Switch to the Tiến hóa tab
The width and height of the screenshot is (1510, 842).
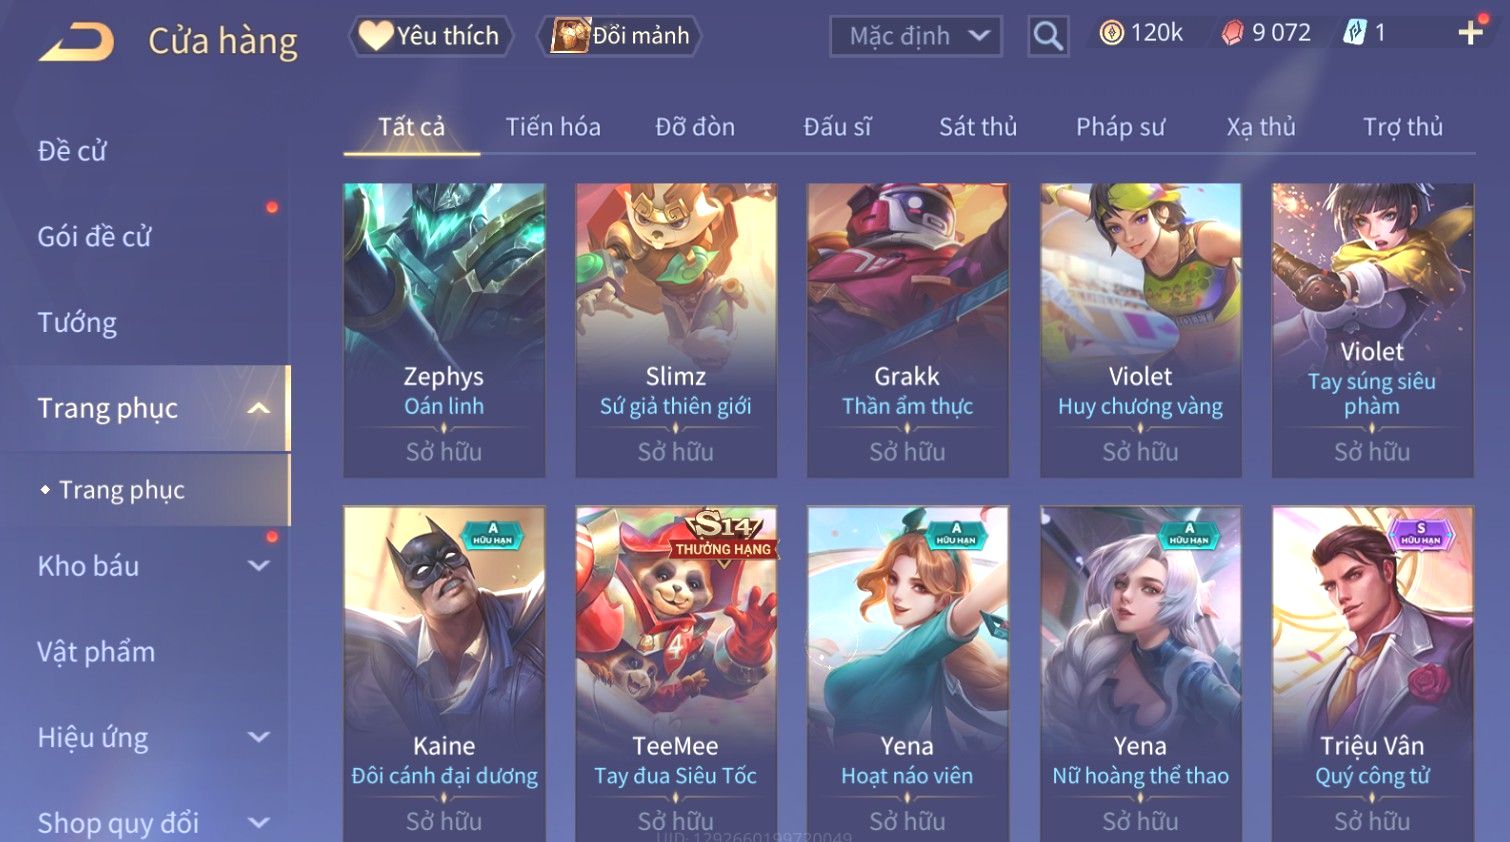pos(553,127)
